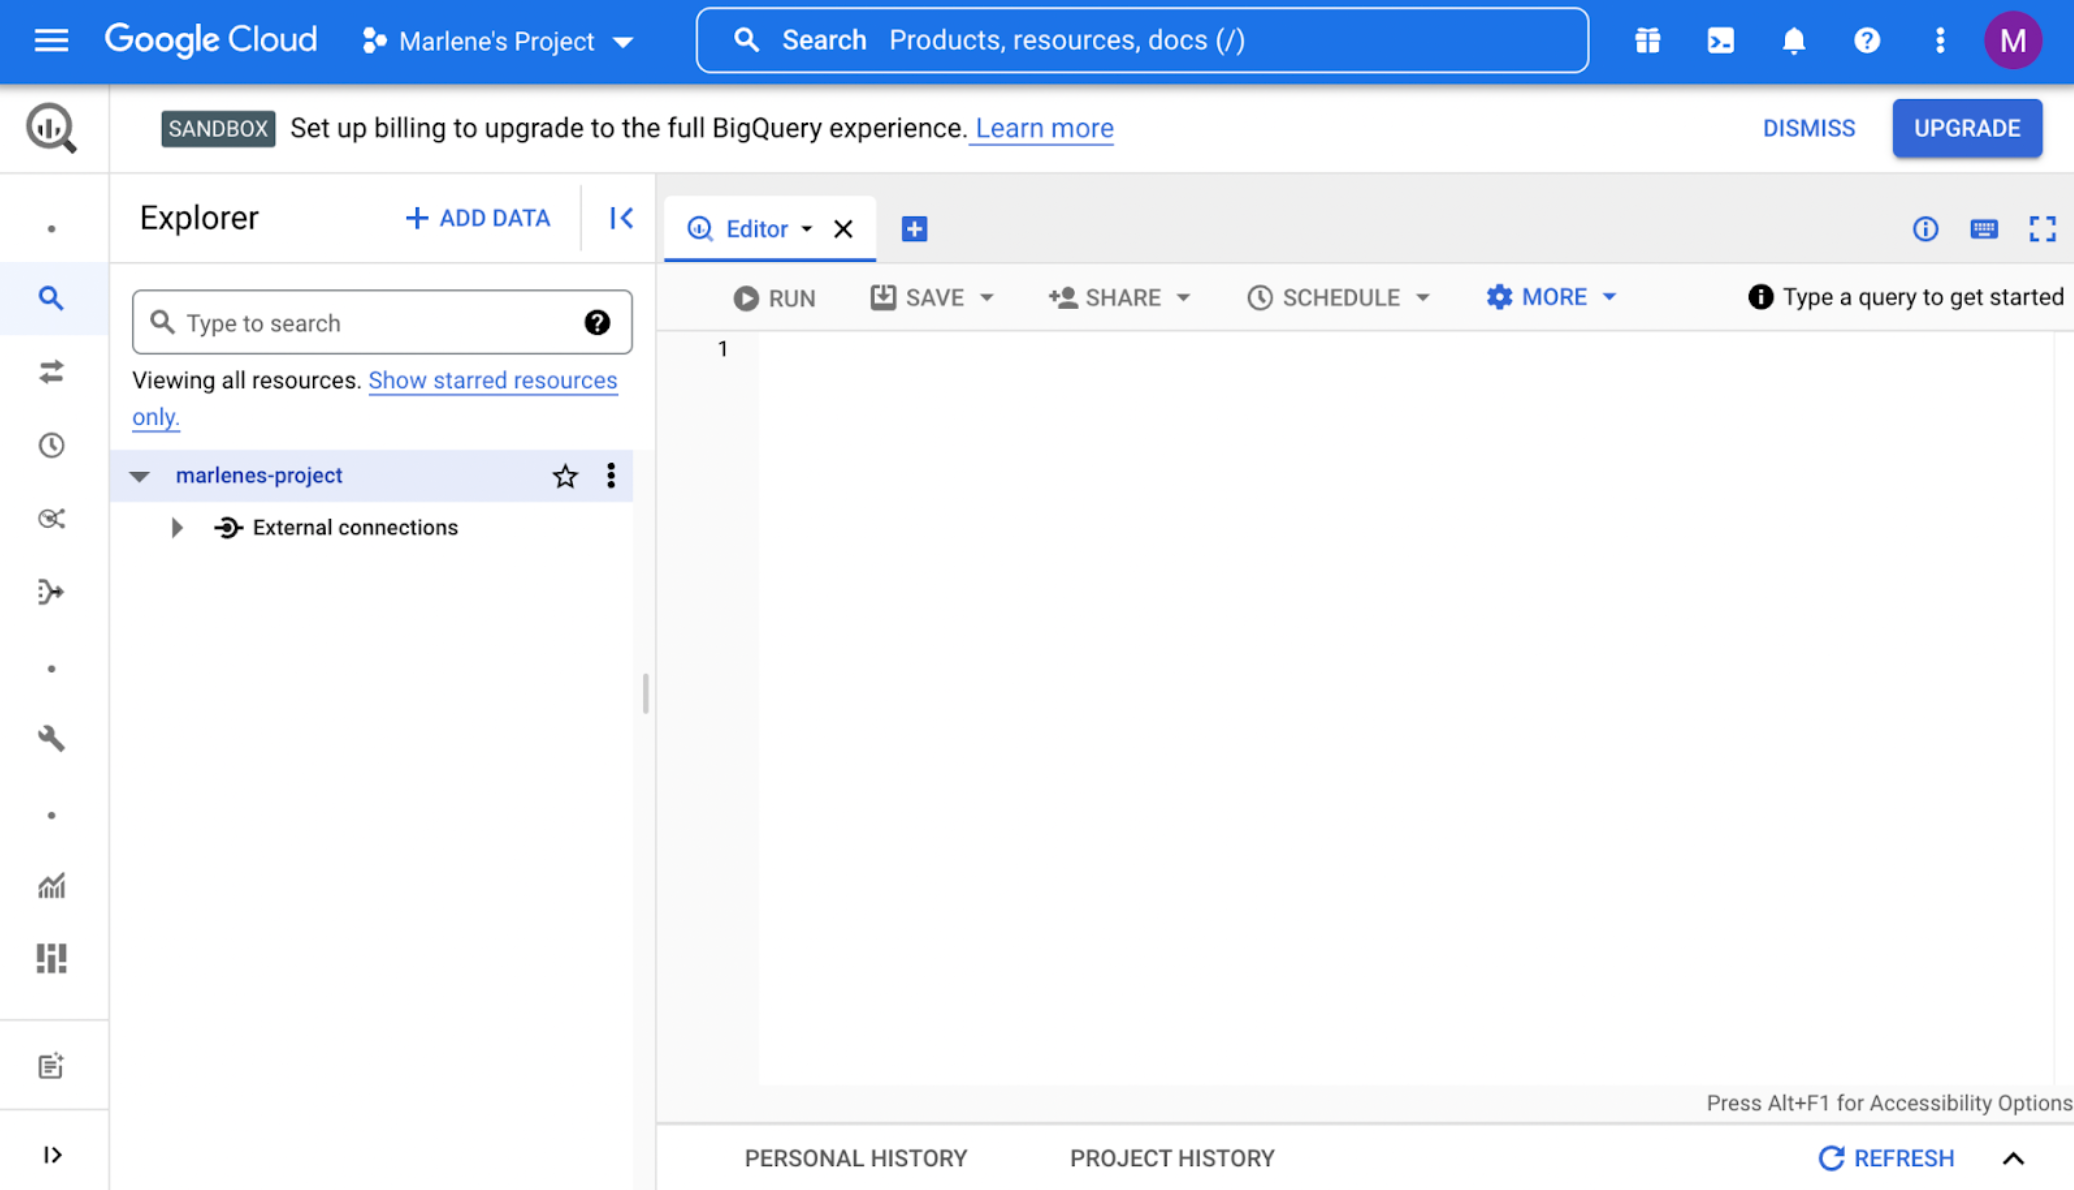
Task: Open Data transfers in left sidebar
Action: tap(51, 372)
